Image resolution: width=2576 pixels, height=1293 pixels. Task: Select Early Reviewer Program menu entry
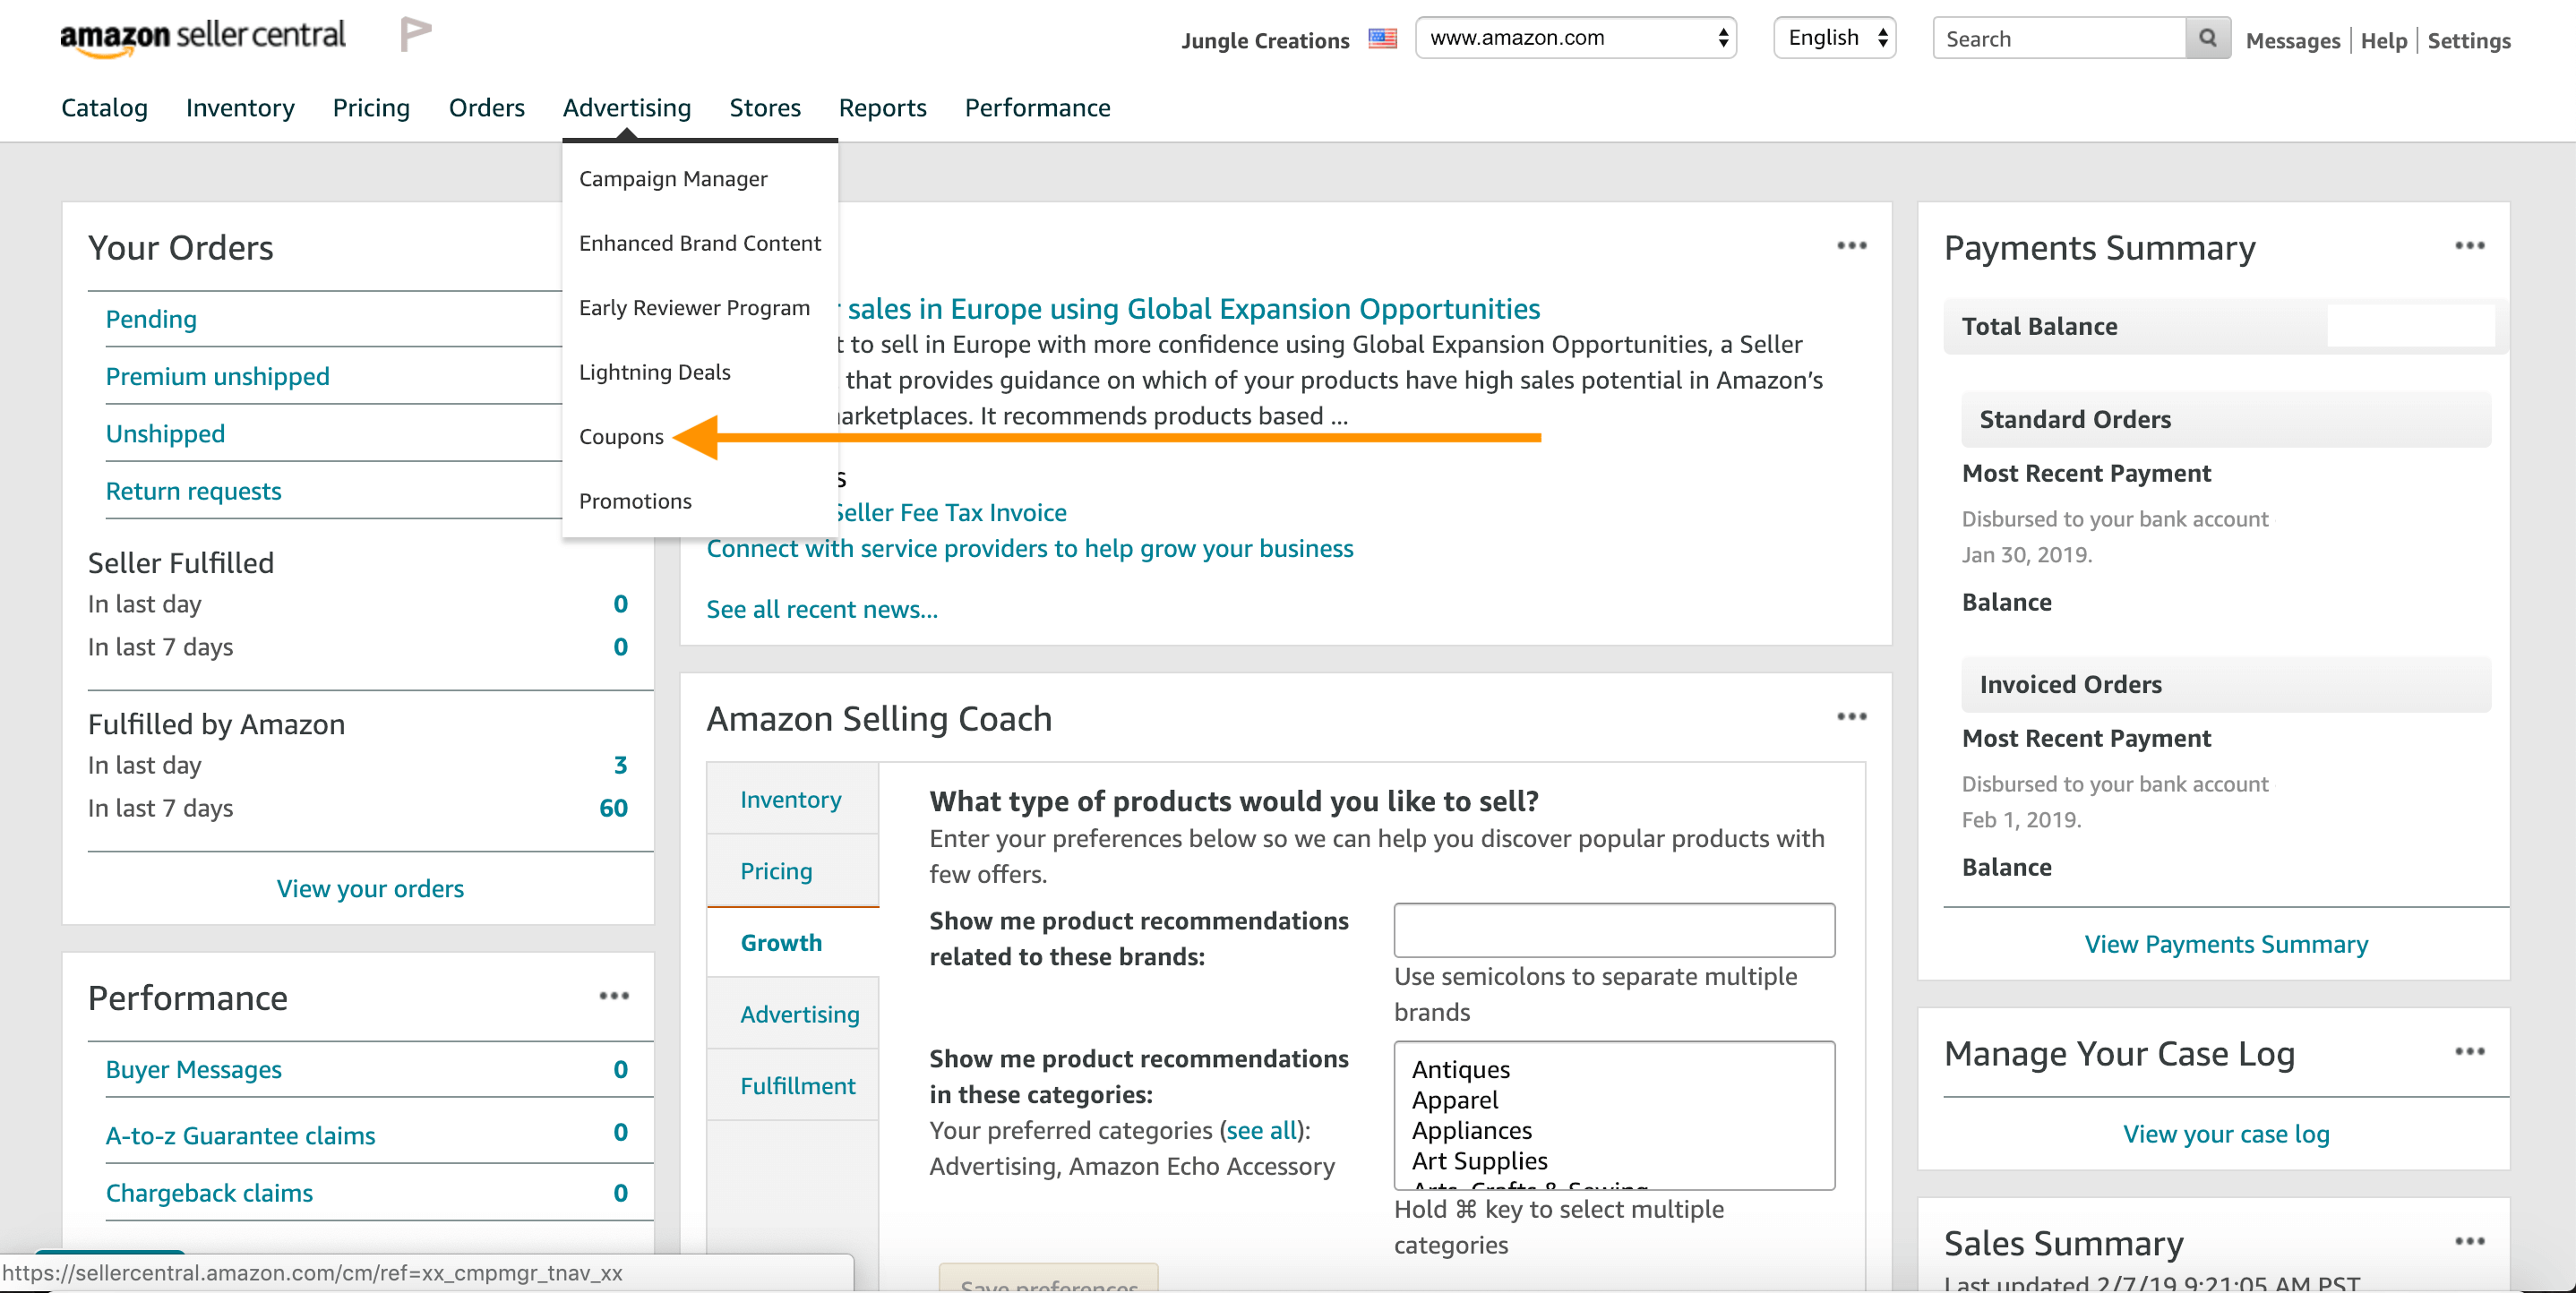click(x=694, y=308)
